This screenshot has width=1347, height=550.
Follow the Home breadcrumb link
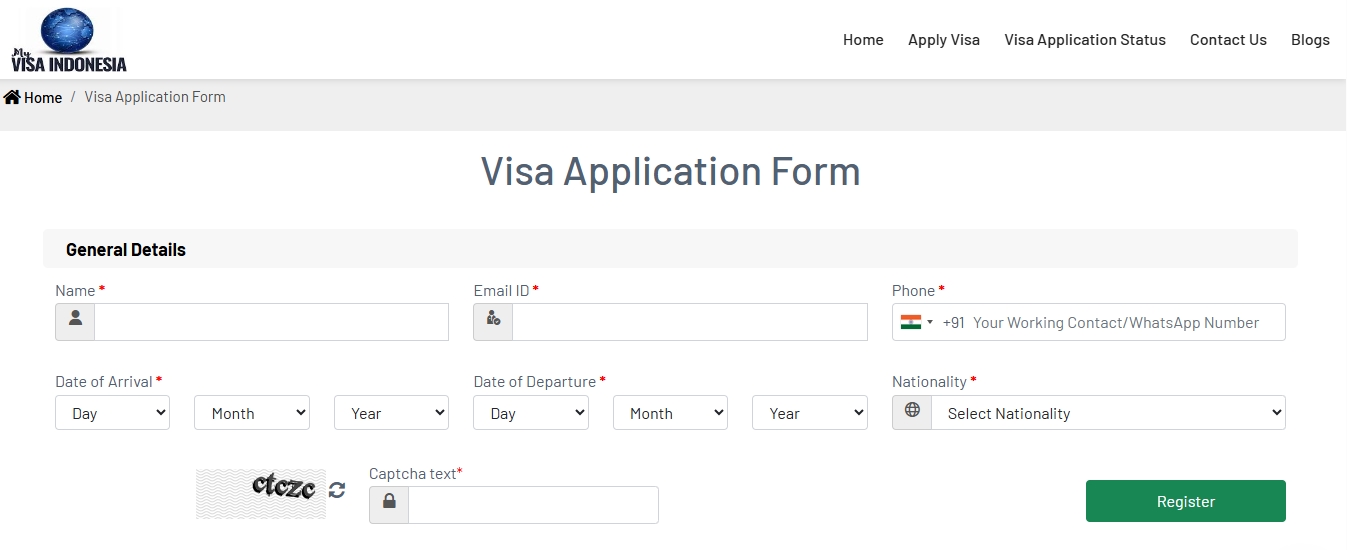tap(43, 97)
